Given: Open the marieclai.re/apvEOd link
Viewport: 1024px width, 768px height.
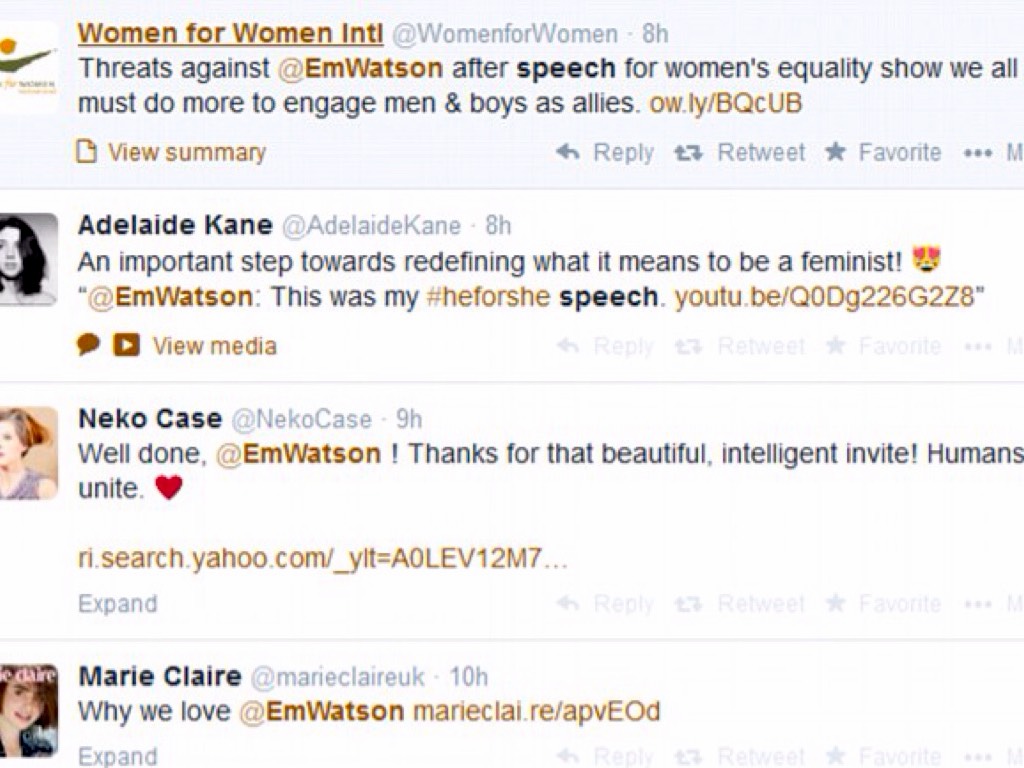Looking at the screenshot, I should [x=536, y=712].
